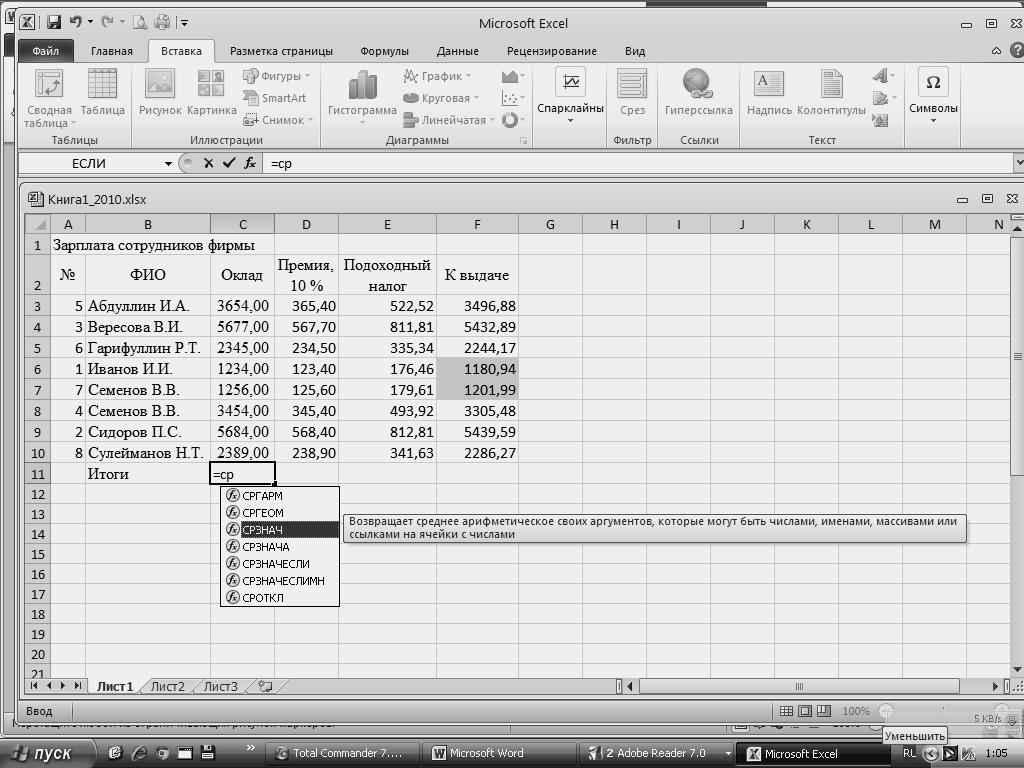
Task: Open the Symbols (Символы) menu
Action: pos(933,95)
